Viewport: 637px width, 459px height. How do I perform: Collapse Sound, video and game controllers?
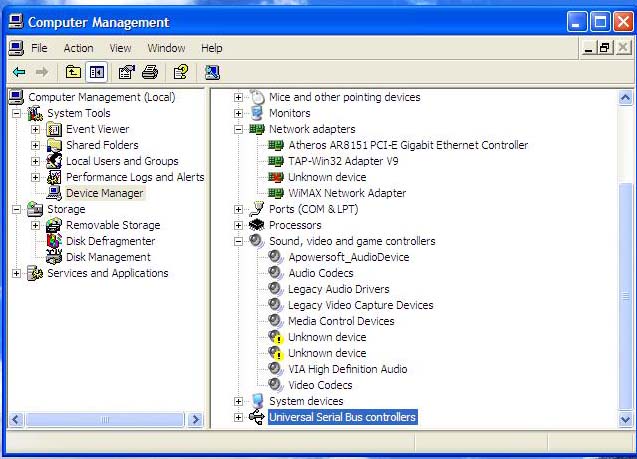[238, 241]
